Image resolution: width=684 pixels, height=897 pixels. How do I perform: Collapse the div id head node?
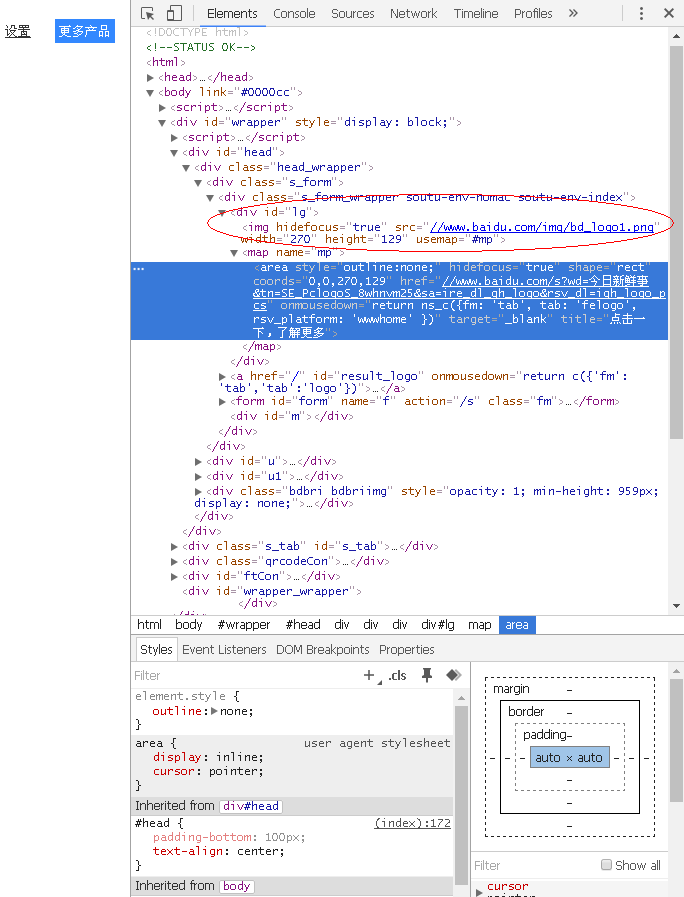tap(174, 152)
